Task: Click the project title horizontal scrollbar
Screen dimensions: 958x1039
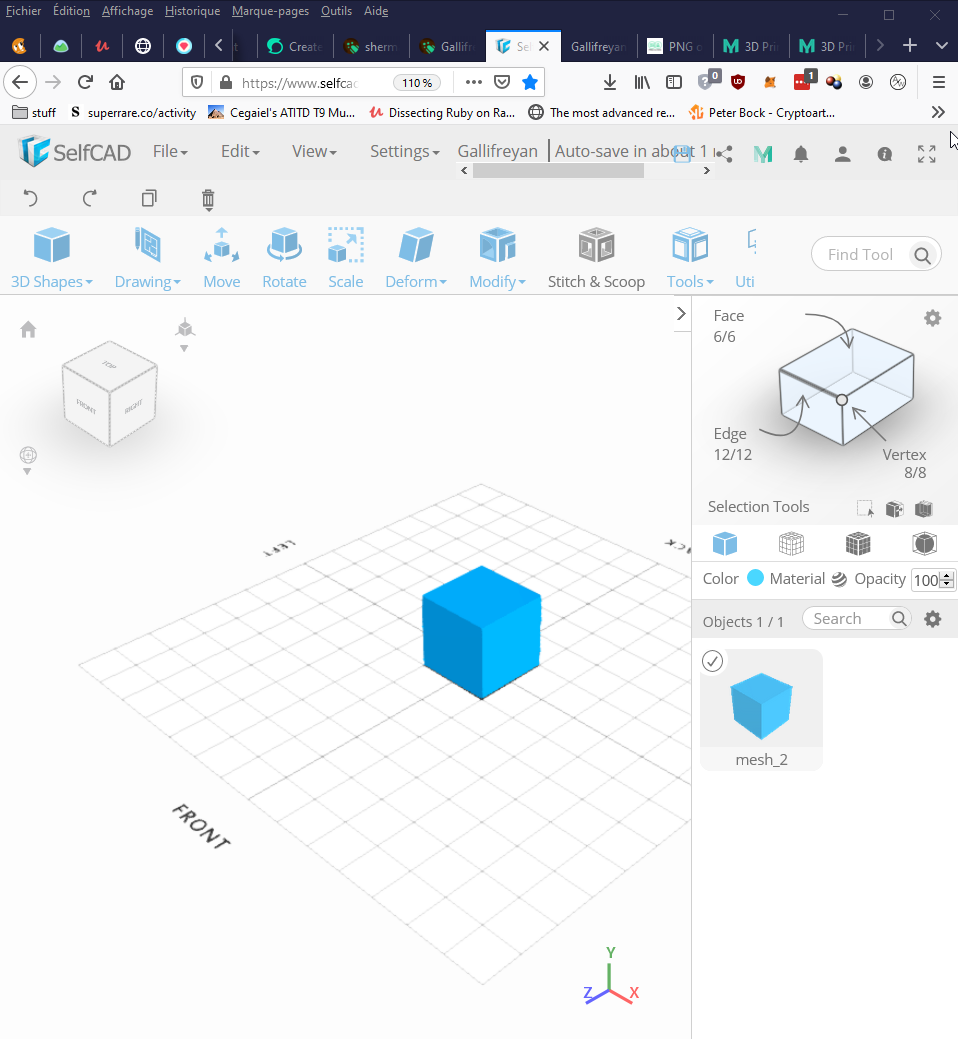Action: tap(558, 171)
